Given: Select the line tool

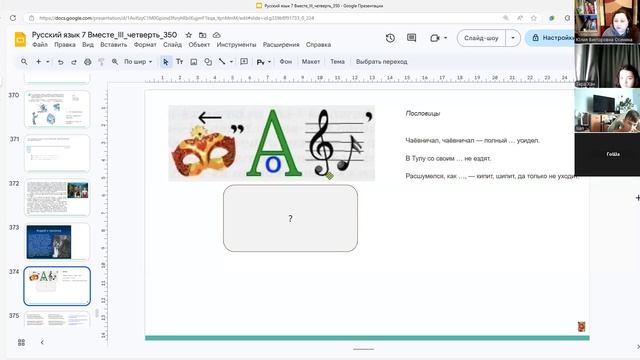Looking at the screenshot, I should pyautogui.click(x=222, y=62).
